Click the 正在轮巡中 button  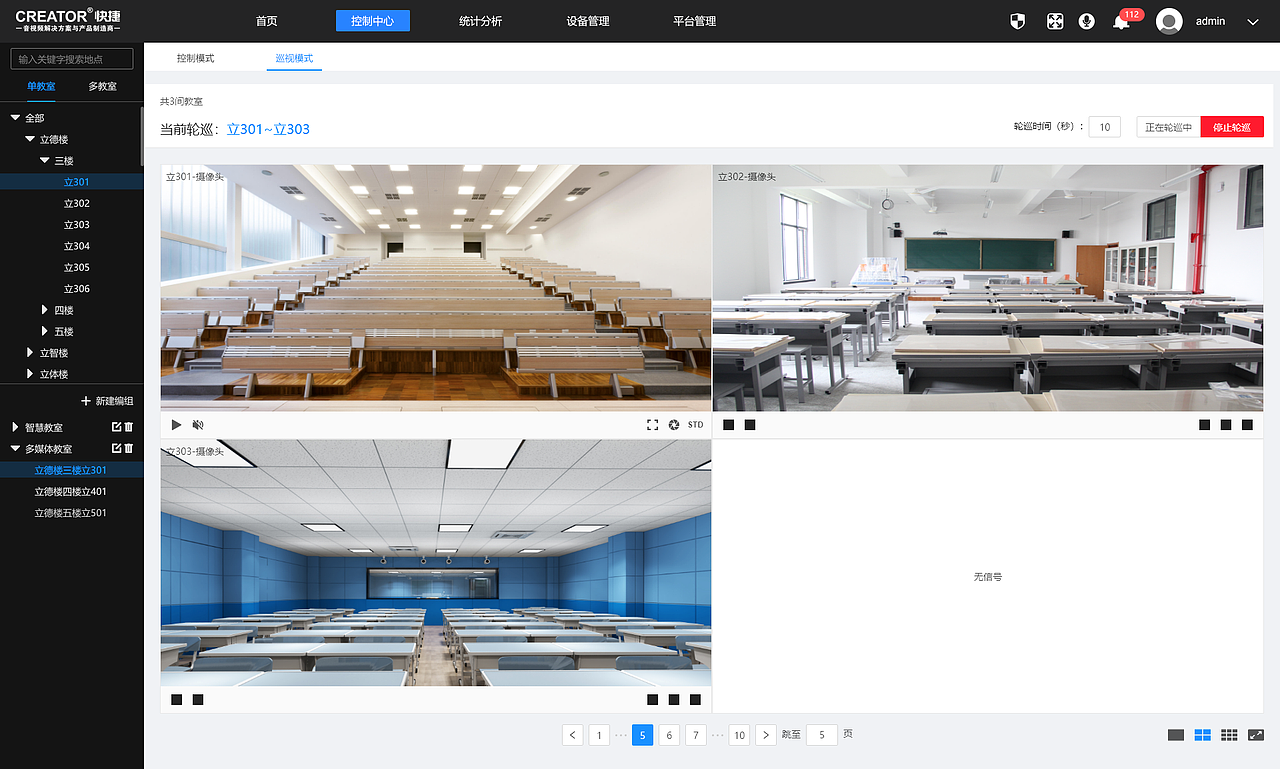click(1169, 127)
